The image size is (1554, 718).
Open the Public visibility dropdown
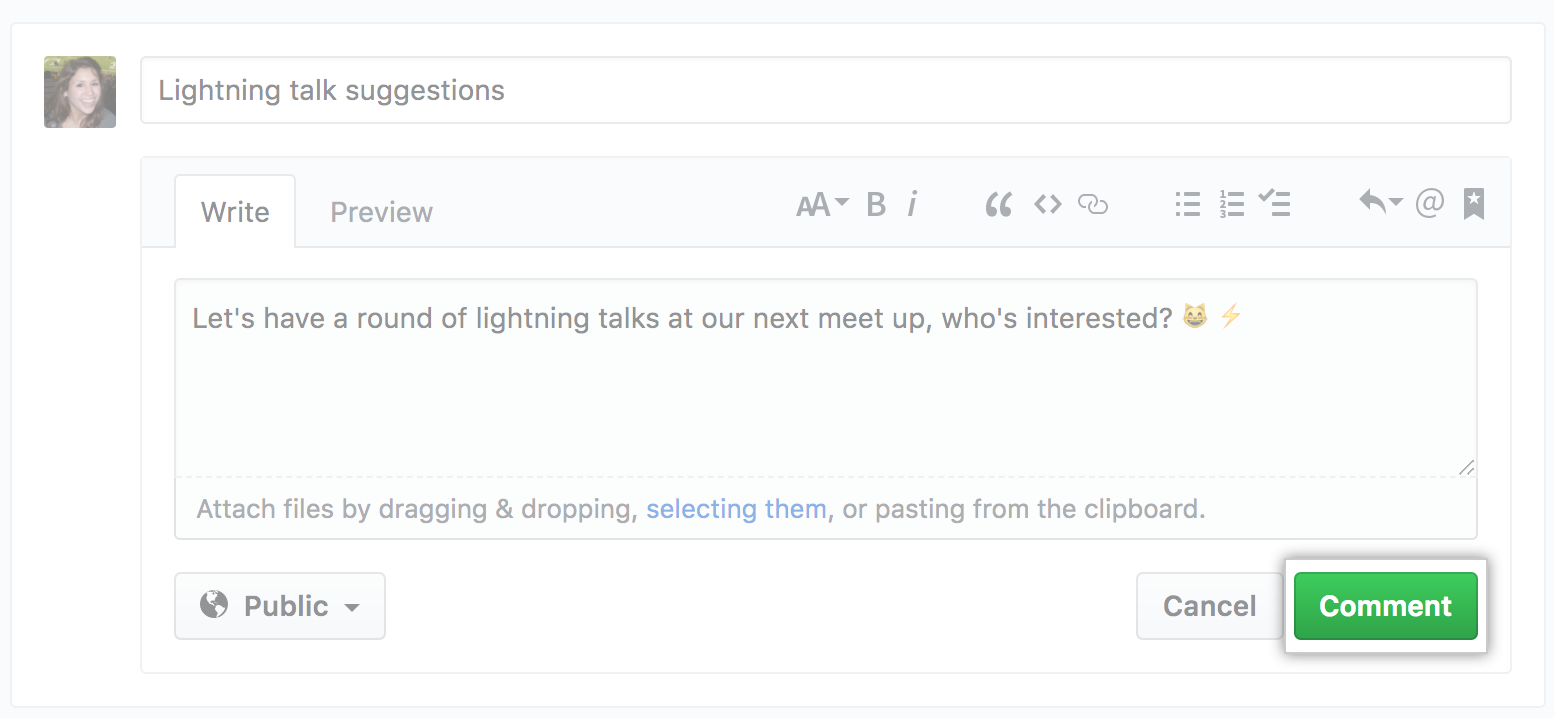(x=280, y=606)
